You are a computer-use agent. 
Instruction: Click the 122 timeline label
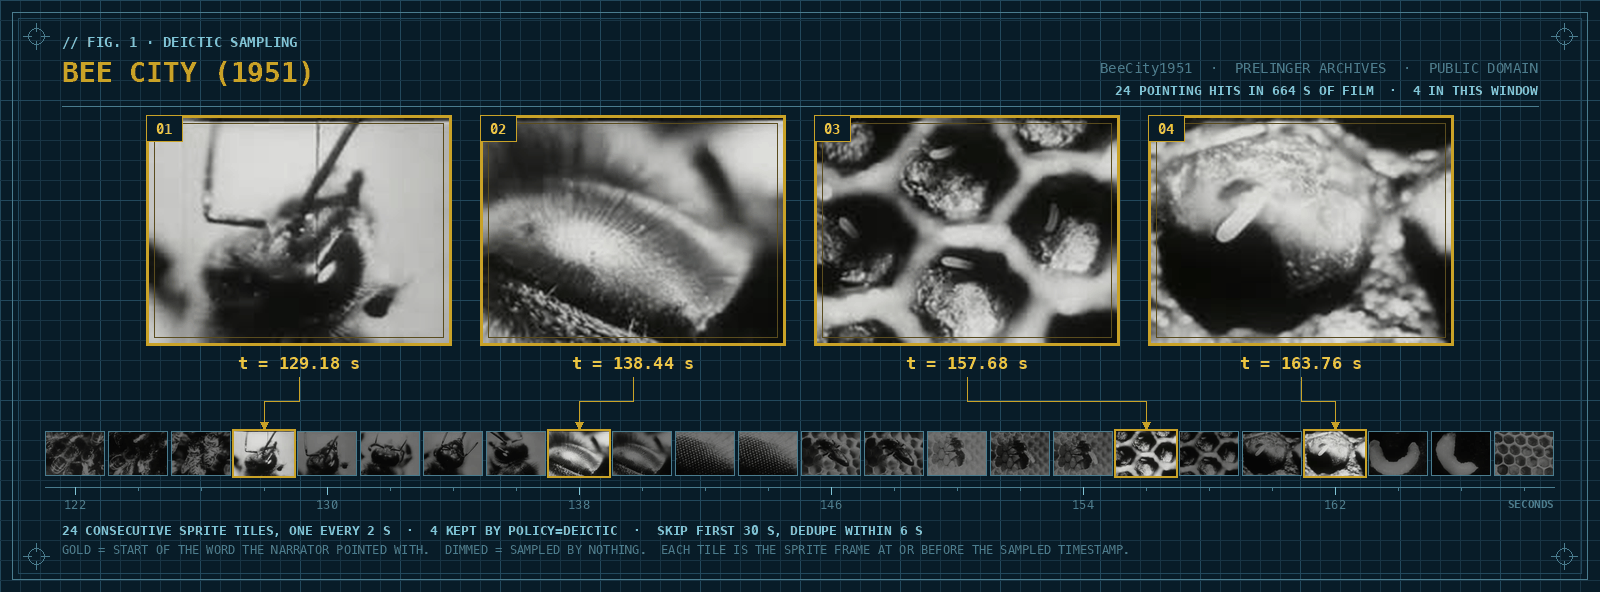pos(75,505)
